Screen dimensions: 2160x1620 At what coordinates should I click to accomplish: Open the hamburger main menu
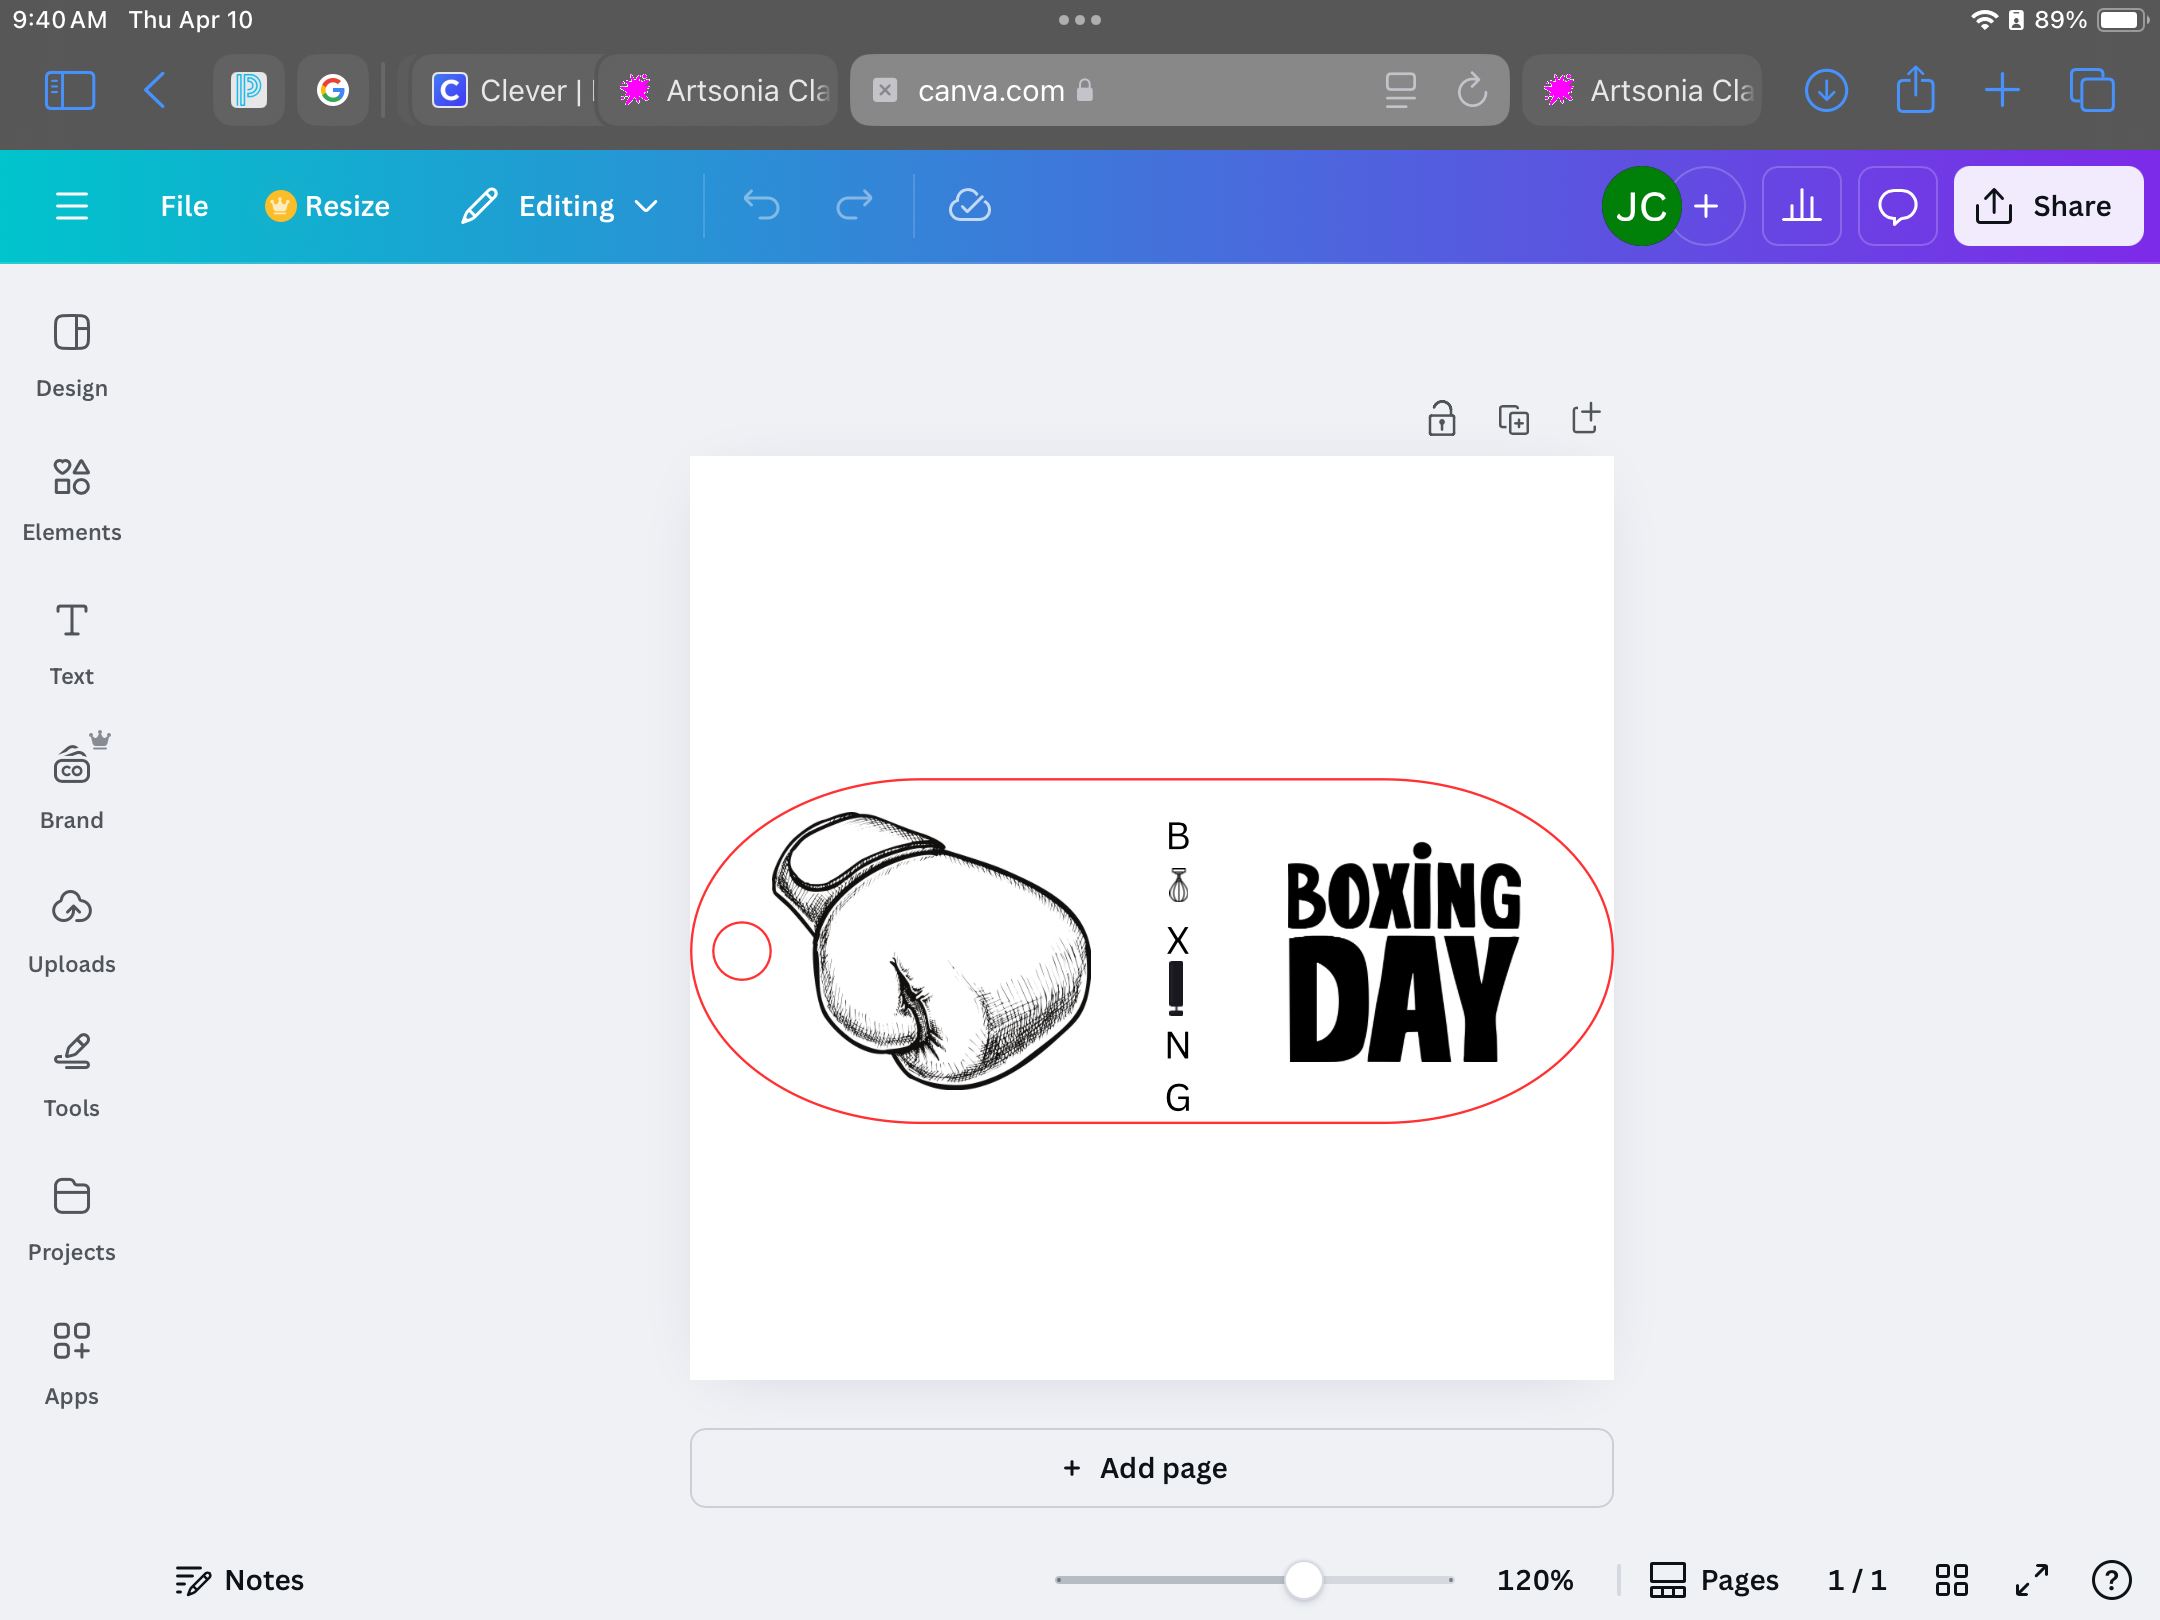click(x=71, y=206)
